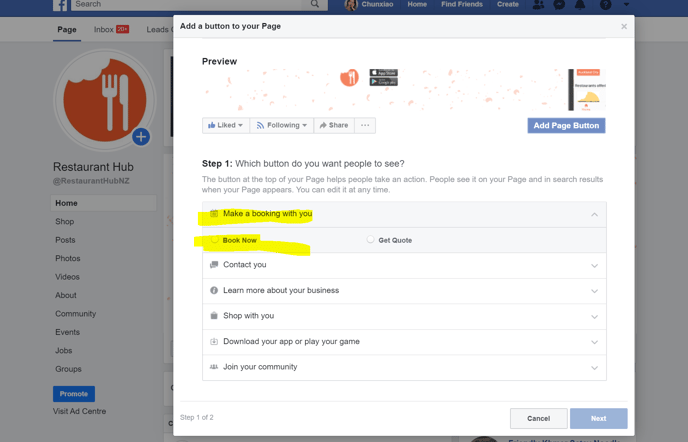
Task: Expand the Join your community section
Action: (594, 368)
